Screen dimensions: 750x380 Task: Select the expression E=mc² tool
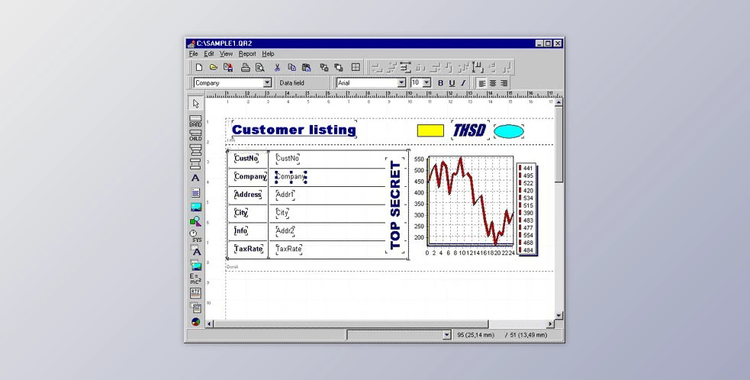pos(196,279)
